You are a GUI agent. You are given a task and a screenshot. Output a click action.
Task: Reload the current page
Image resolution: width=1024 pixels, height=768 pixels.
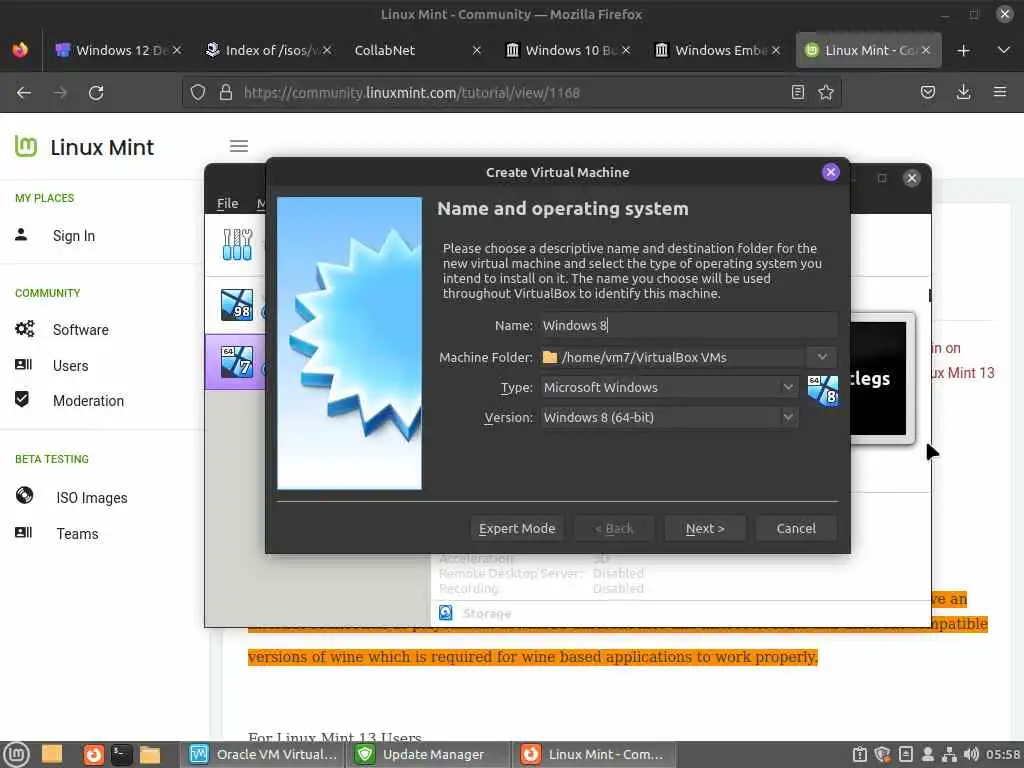click(96, 93)
